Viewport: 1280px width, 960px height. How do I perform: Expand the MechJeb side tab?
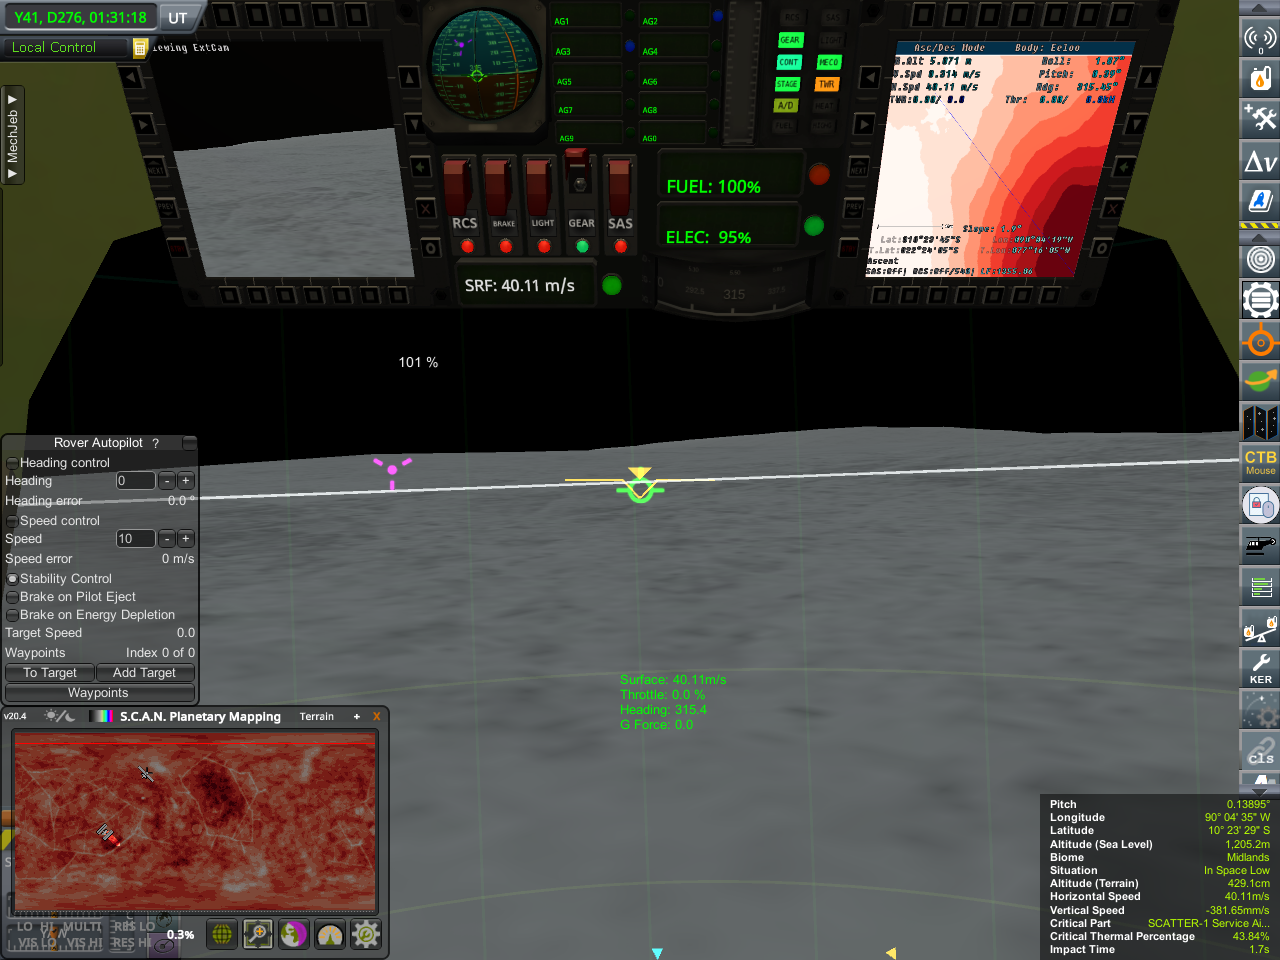point(12,135)
